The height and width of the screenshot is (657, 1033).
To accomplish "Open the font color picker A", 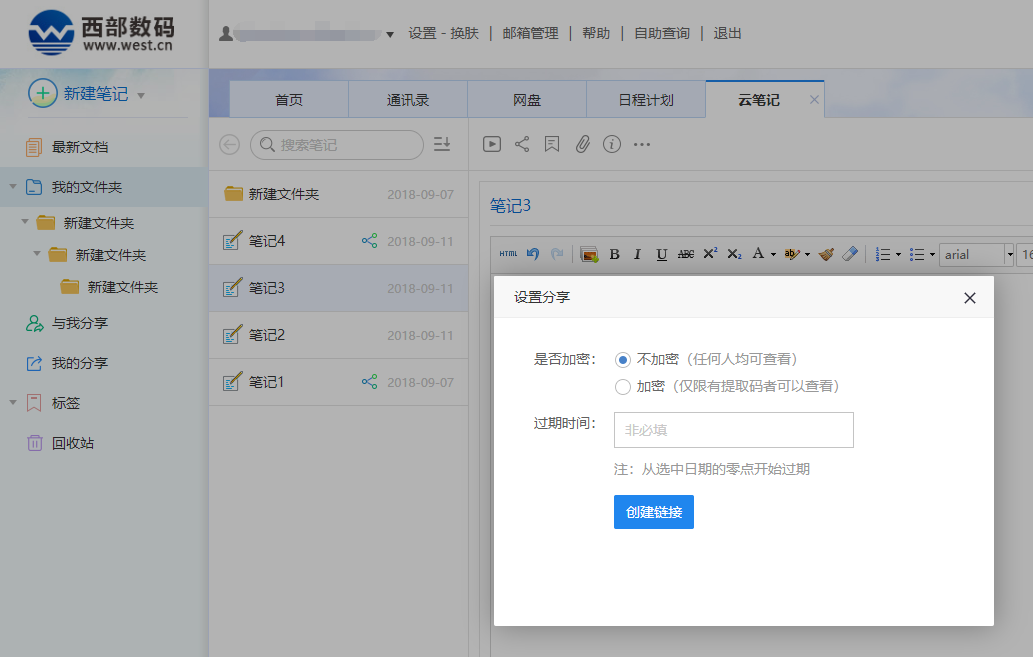I will 760,254.
